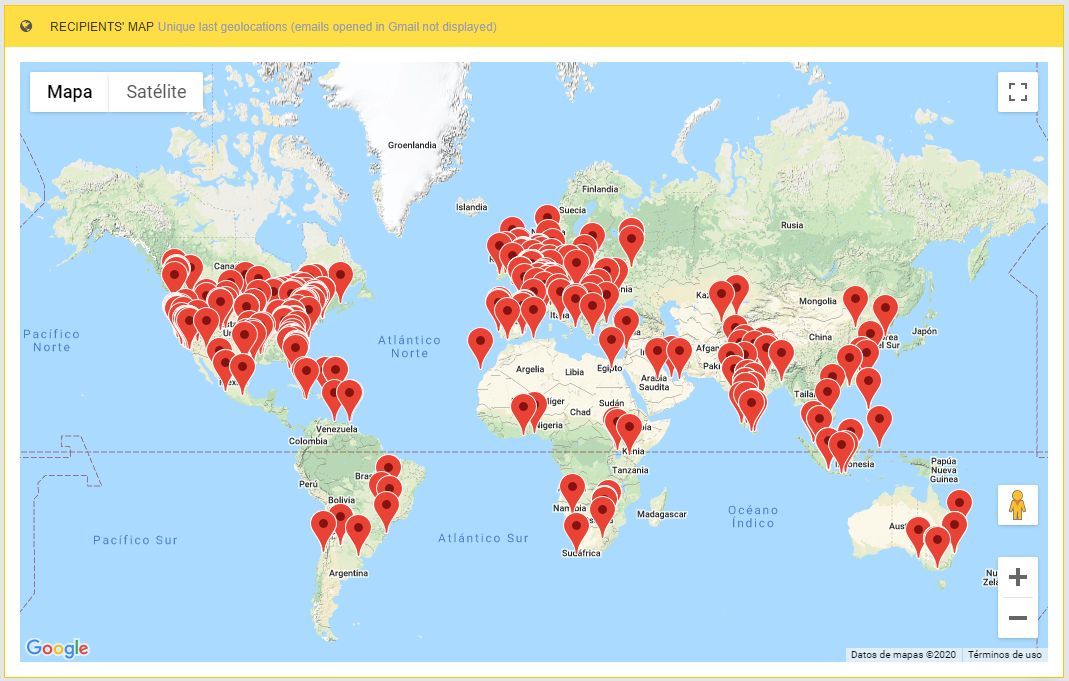
Task: Select the southeastern marker in Australia
Action: (938, 540)
